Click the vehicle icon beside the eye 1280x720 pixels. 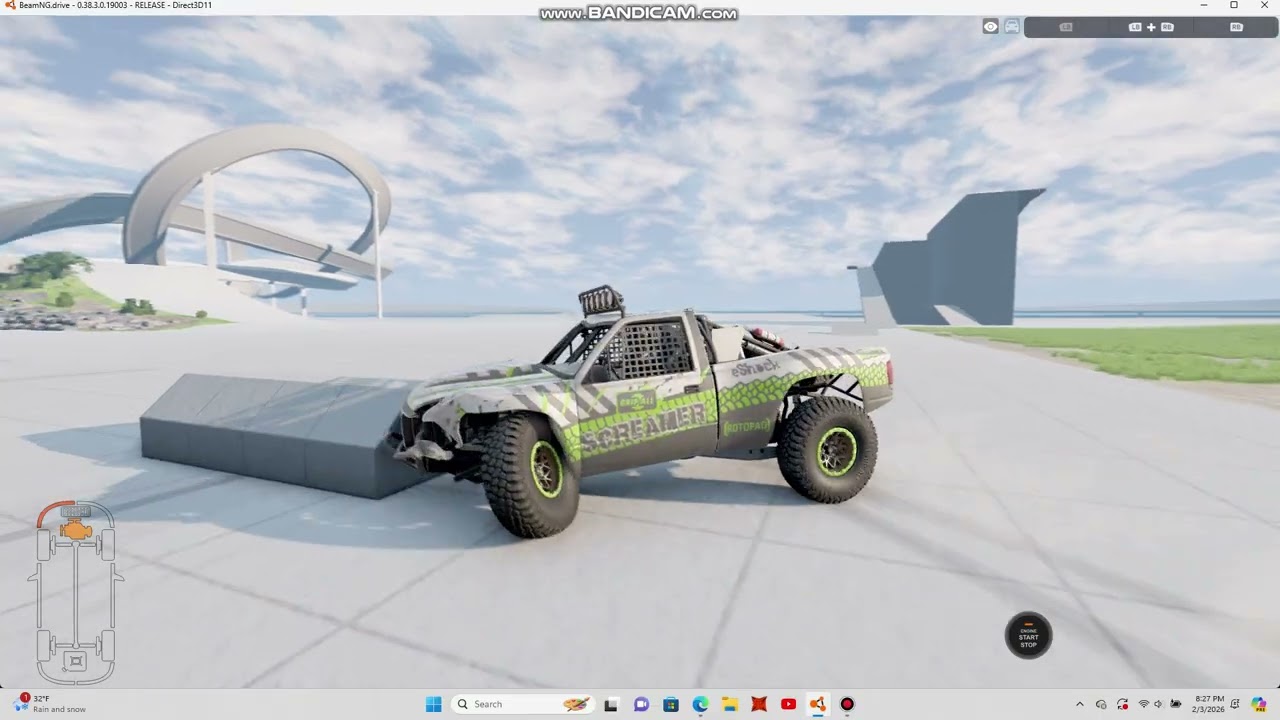click(x=1012, y=27)
